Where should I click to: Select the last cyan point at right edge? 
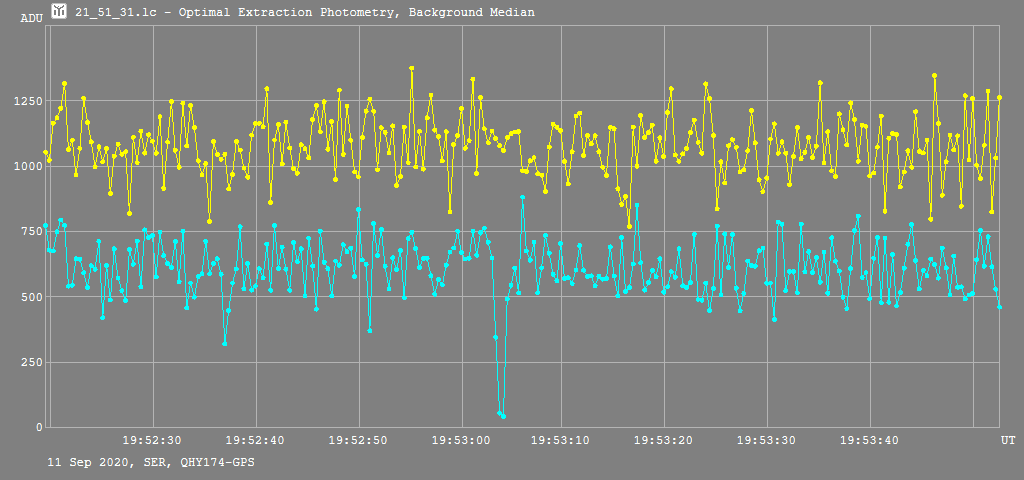(999, 306)
